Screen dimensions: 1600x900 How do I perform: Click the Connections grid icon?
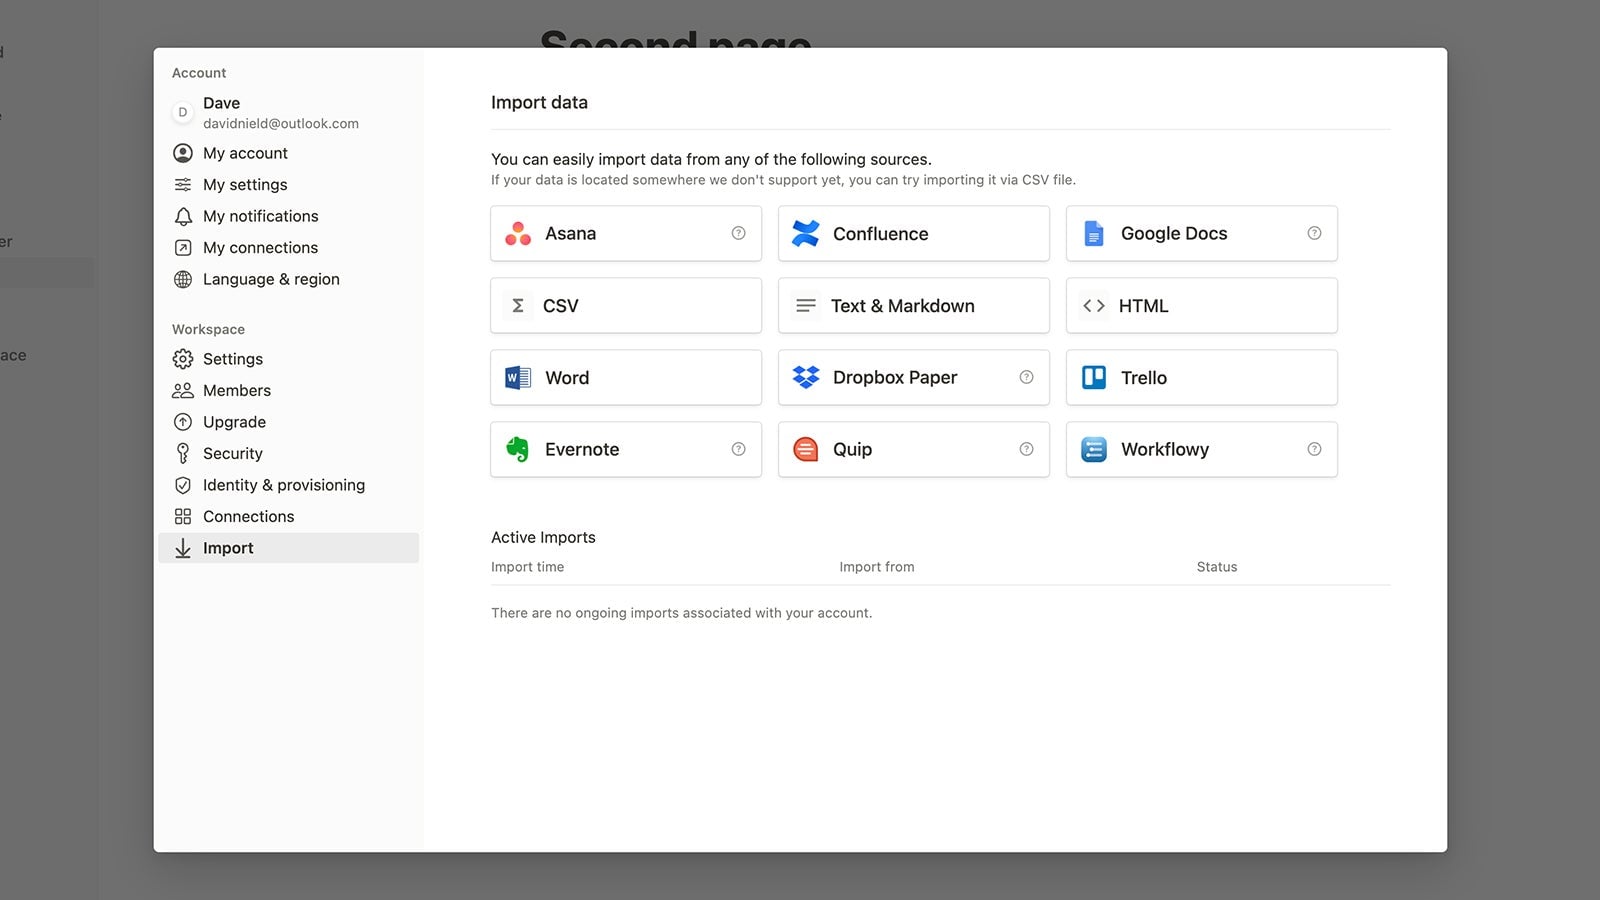click(183, 517)
